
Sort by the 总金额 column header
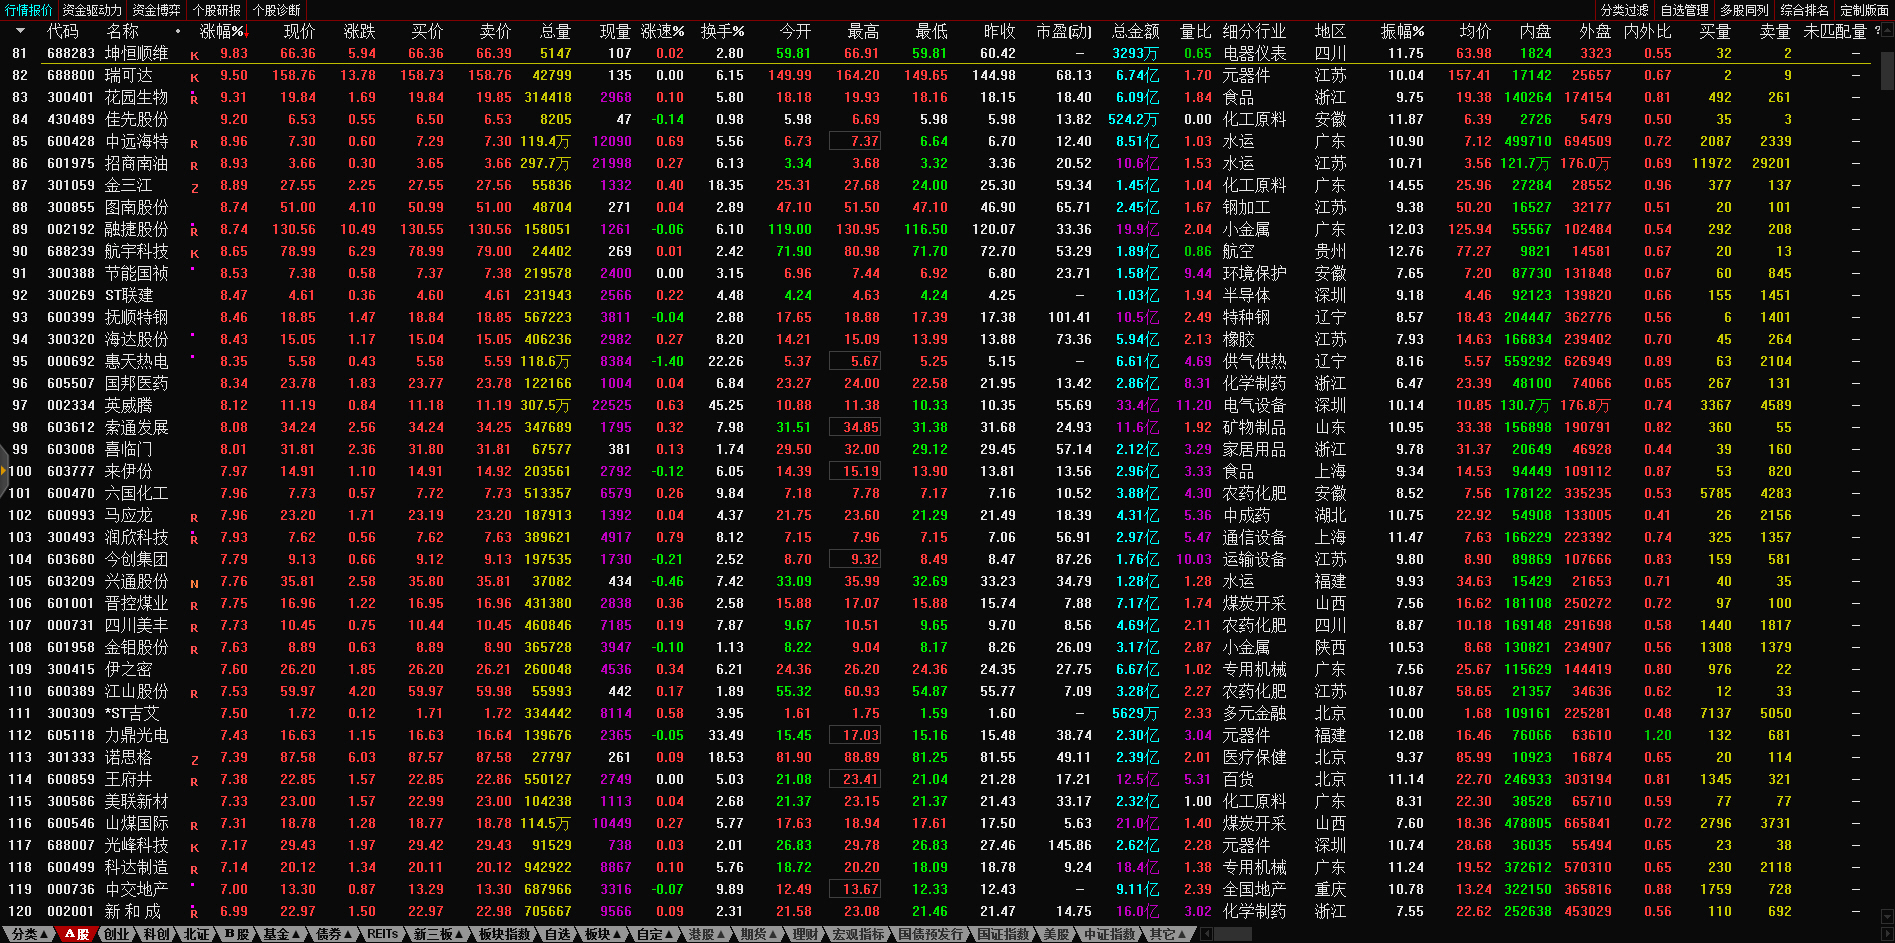point(1135,31)
